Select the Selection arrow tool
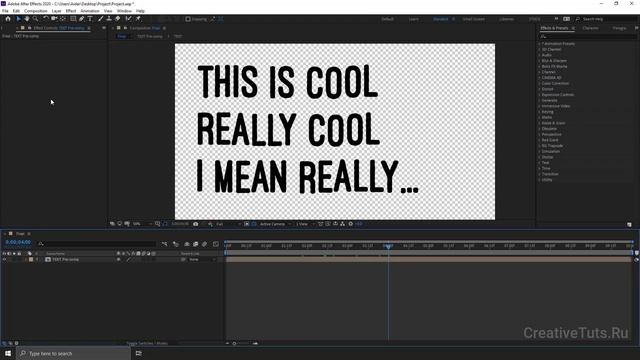 [18, 19]
